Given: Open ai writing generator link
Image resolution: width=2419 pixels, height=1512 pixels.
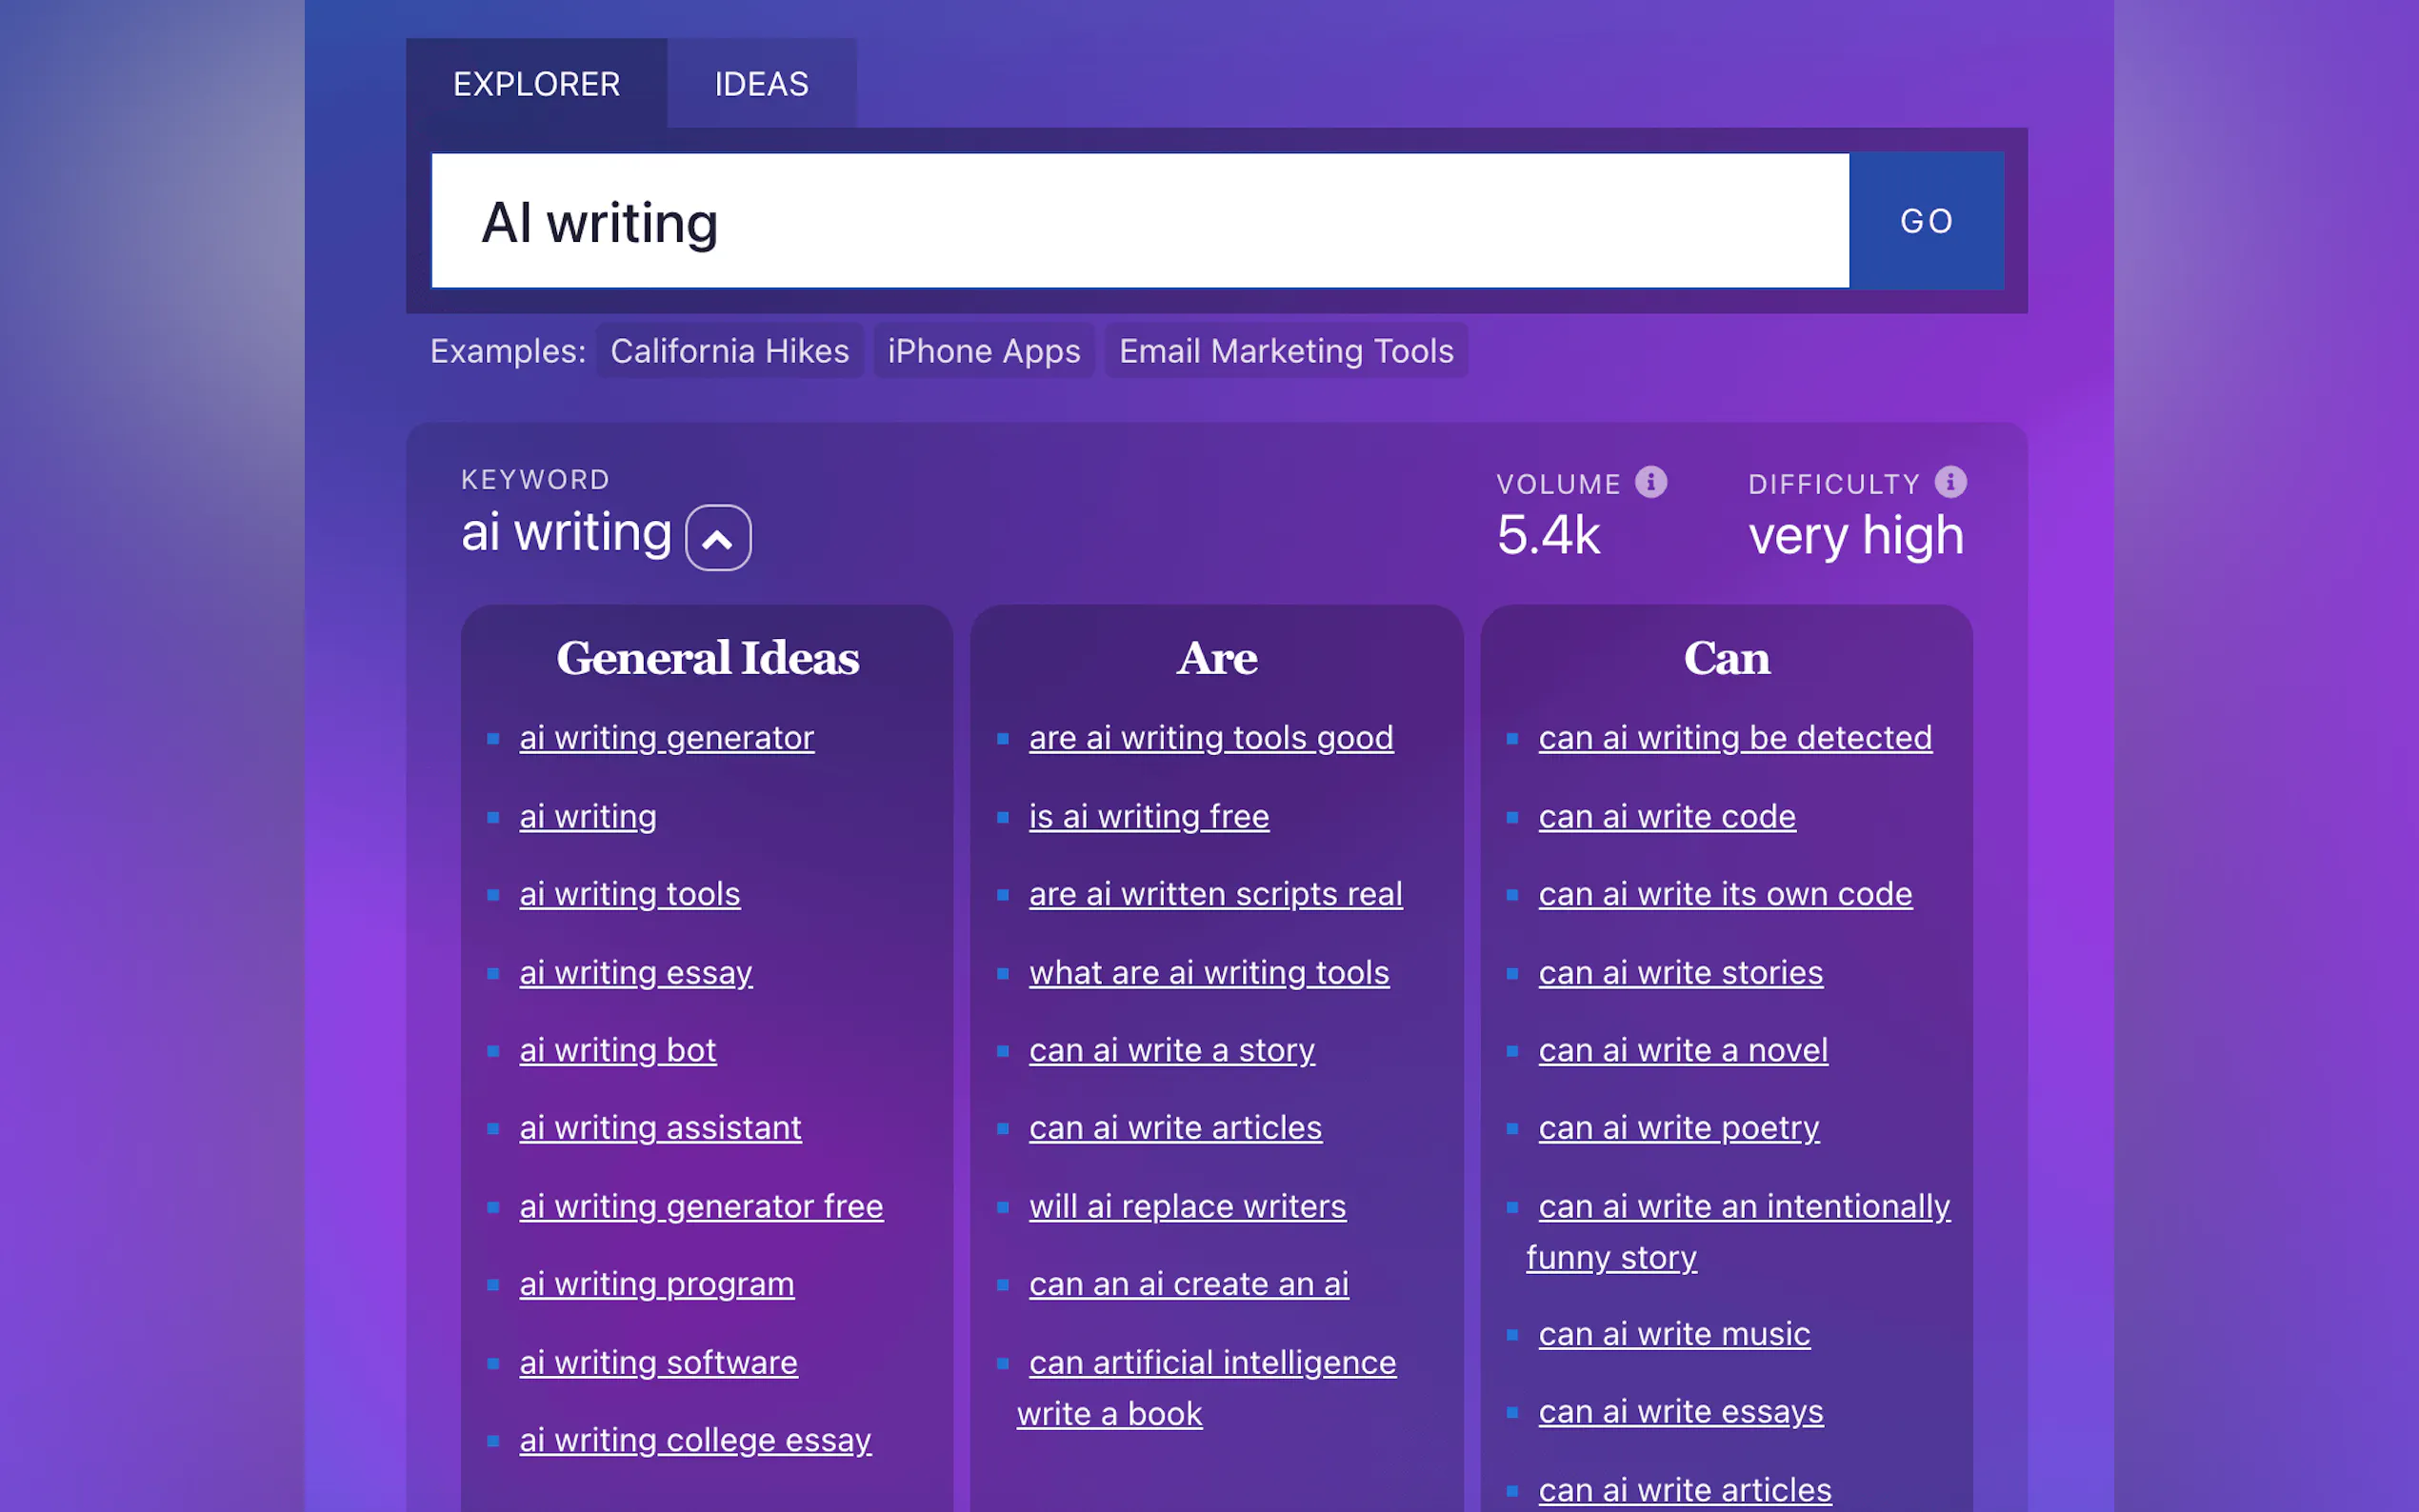Looking at the screenshot, I should point(666,738).
